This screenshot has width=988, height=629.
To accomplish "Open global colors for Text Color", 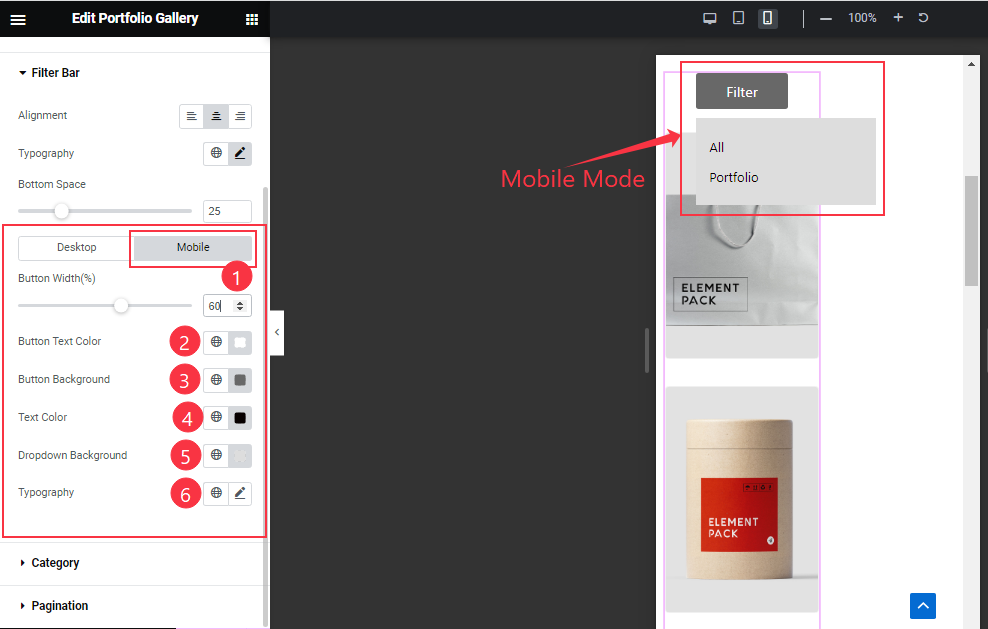I will click(x=216, y=417).
